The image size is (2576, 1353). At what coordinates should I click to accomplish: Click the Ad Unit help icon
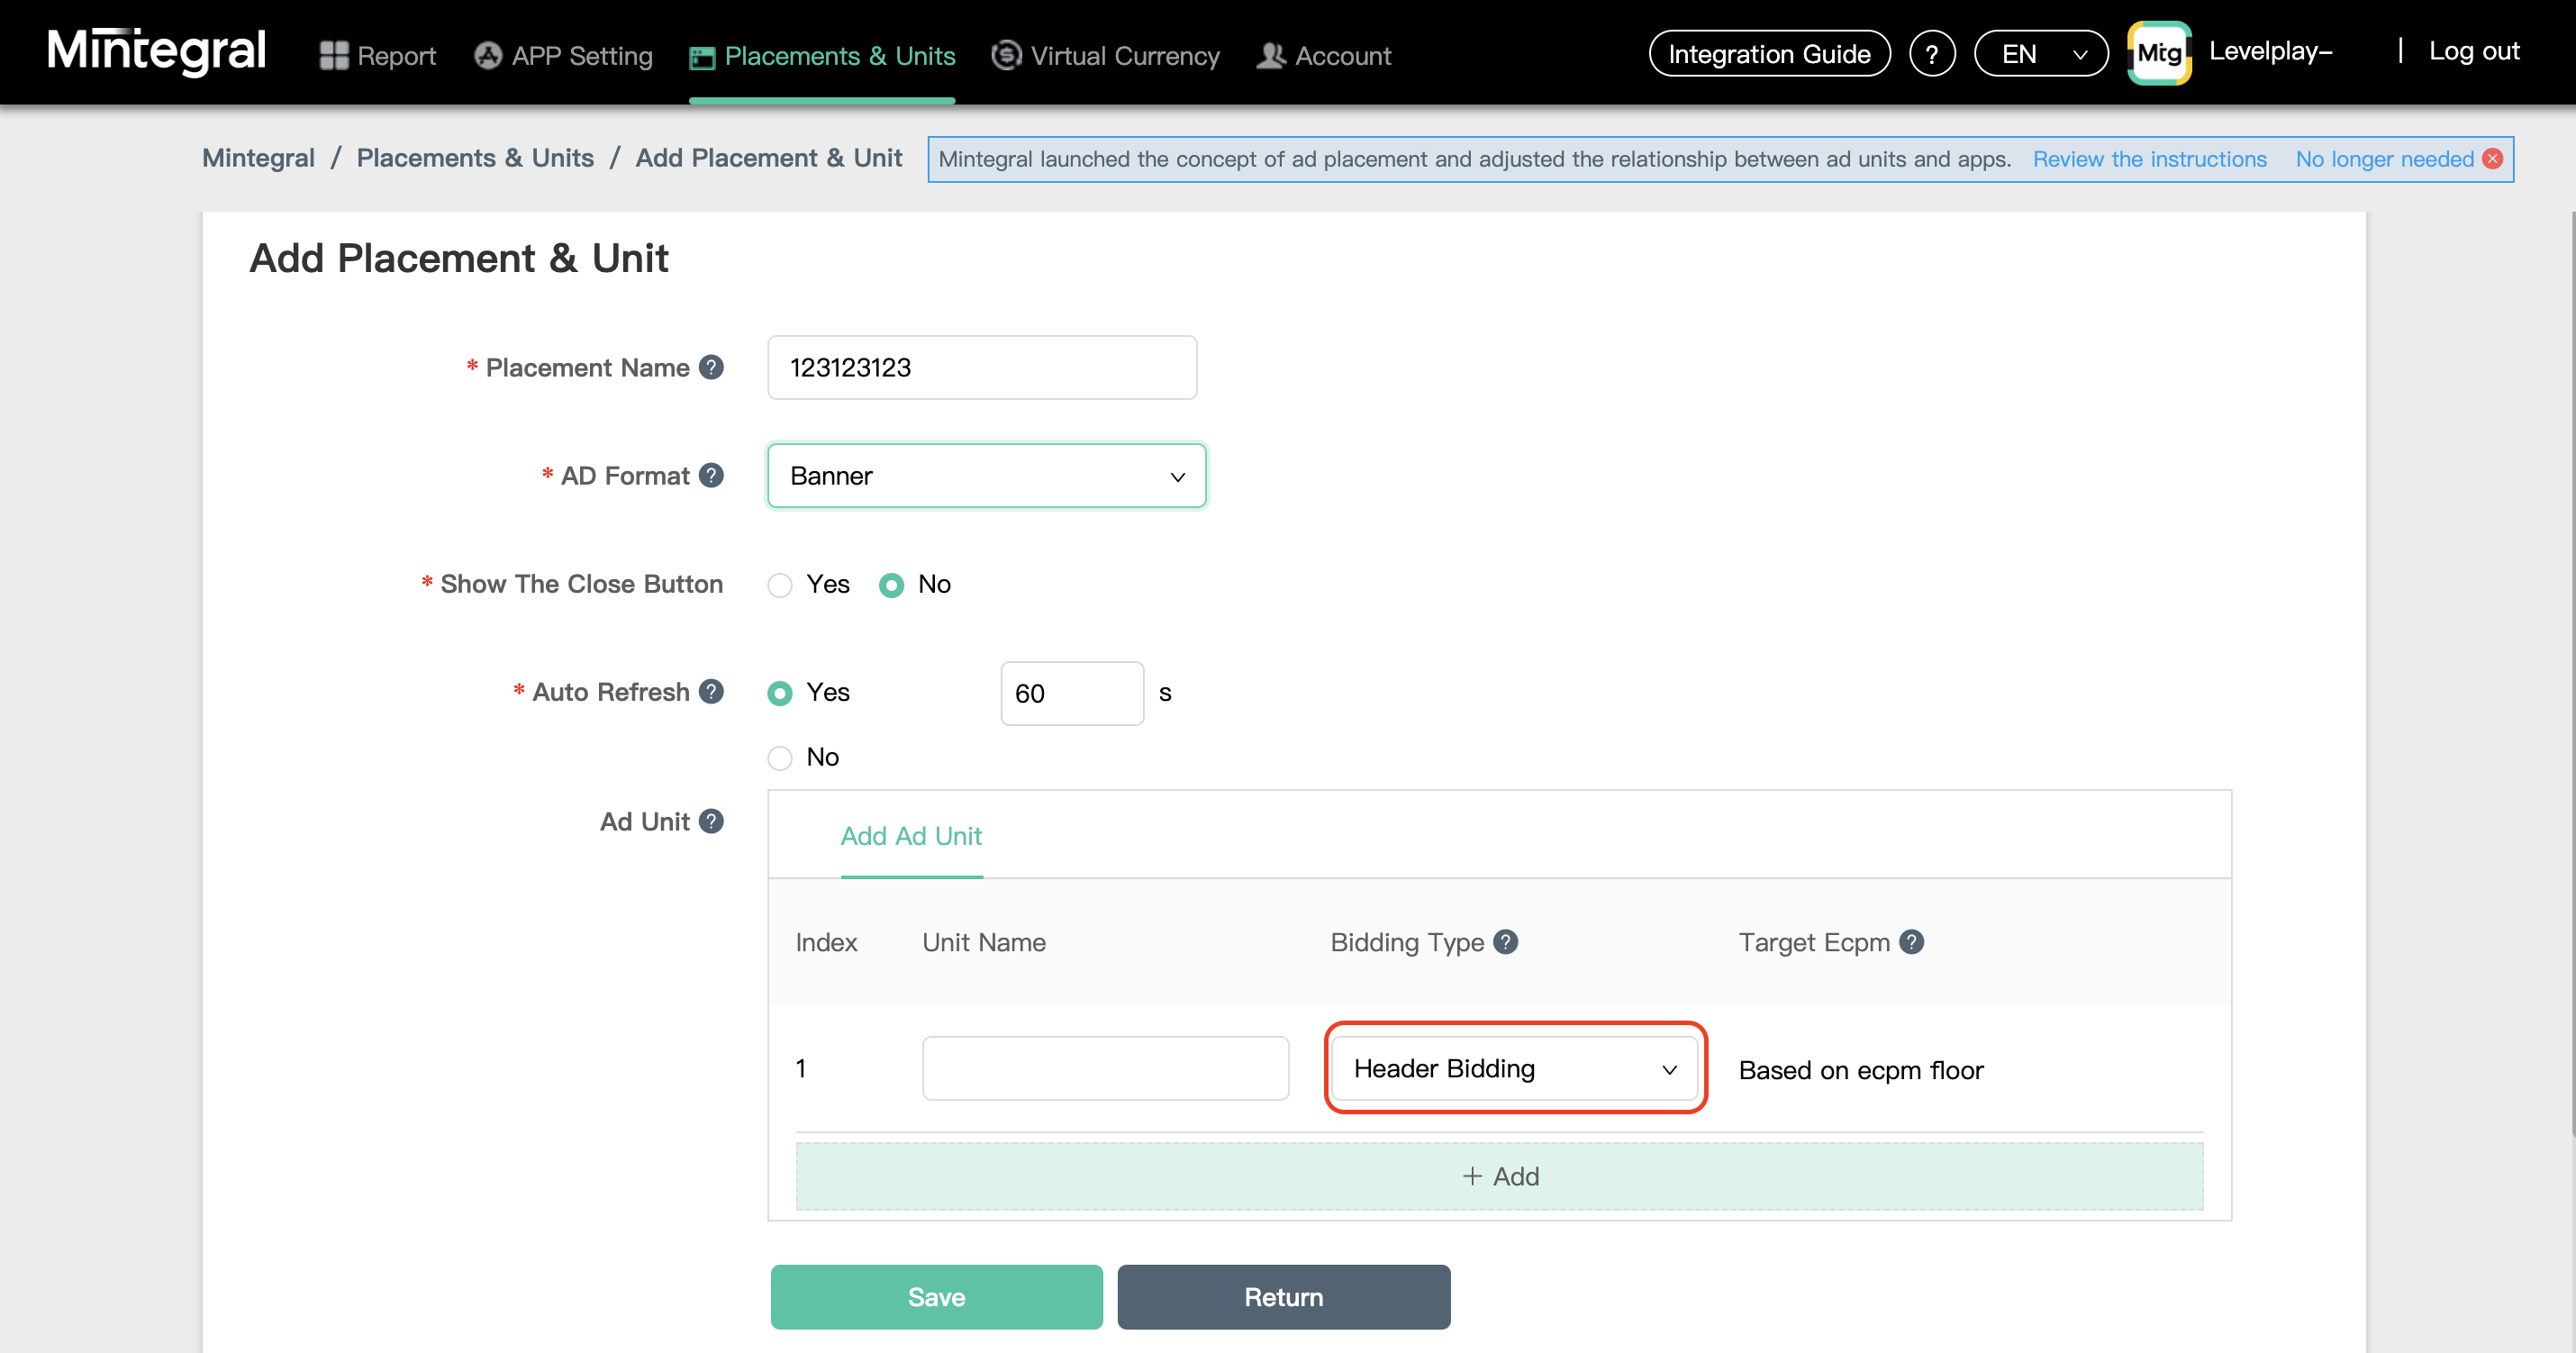click(x=711, y=821)
